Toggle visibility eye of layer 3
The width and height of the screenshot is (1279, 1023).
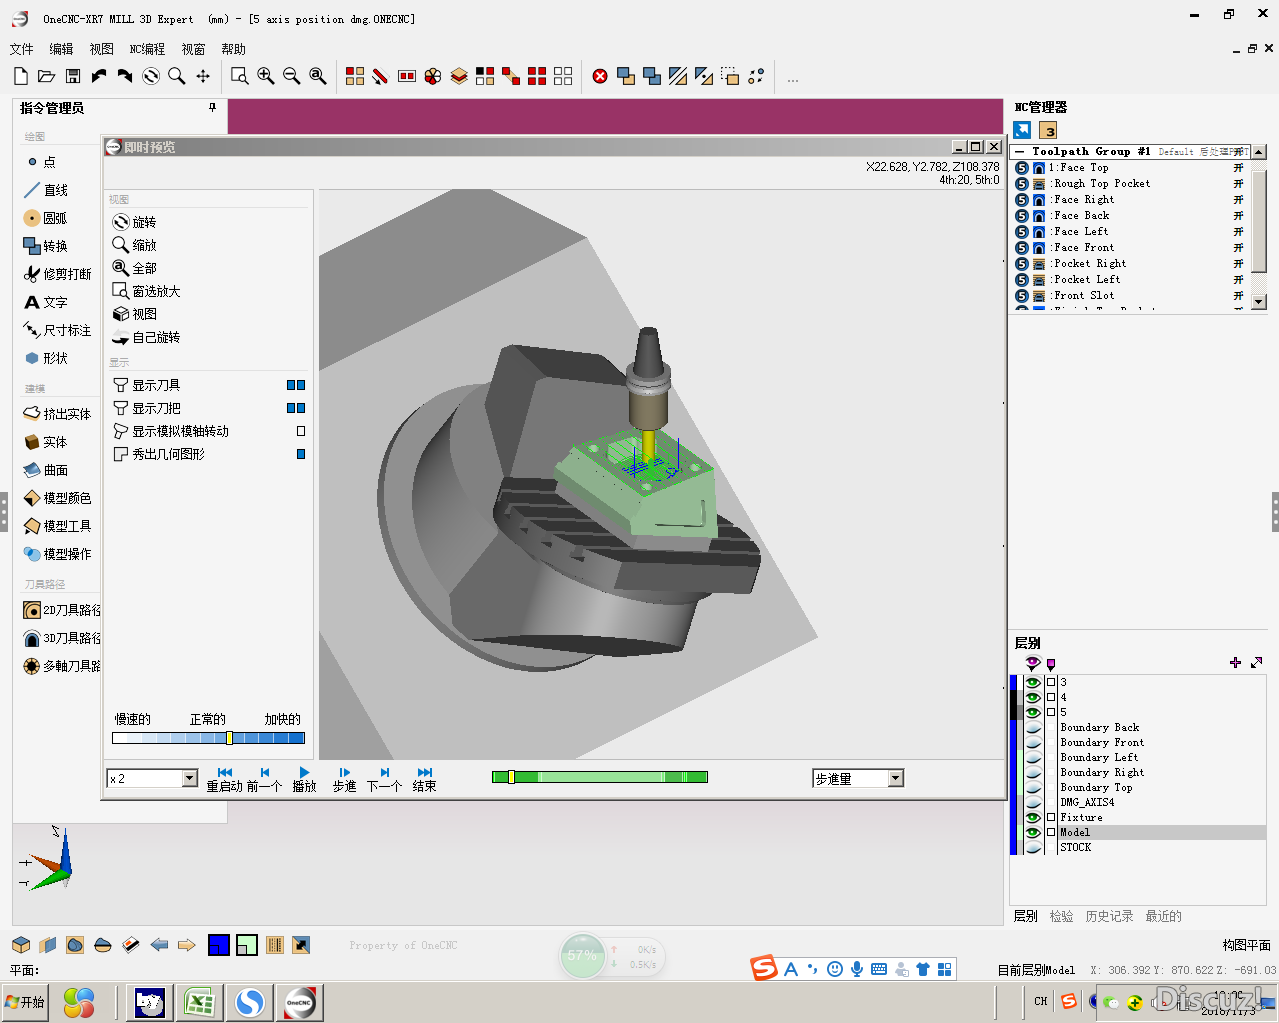pyautogui.click(x=1033, y=682)
